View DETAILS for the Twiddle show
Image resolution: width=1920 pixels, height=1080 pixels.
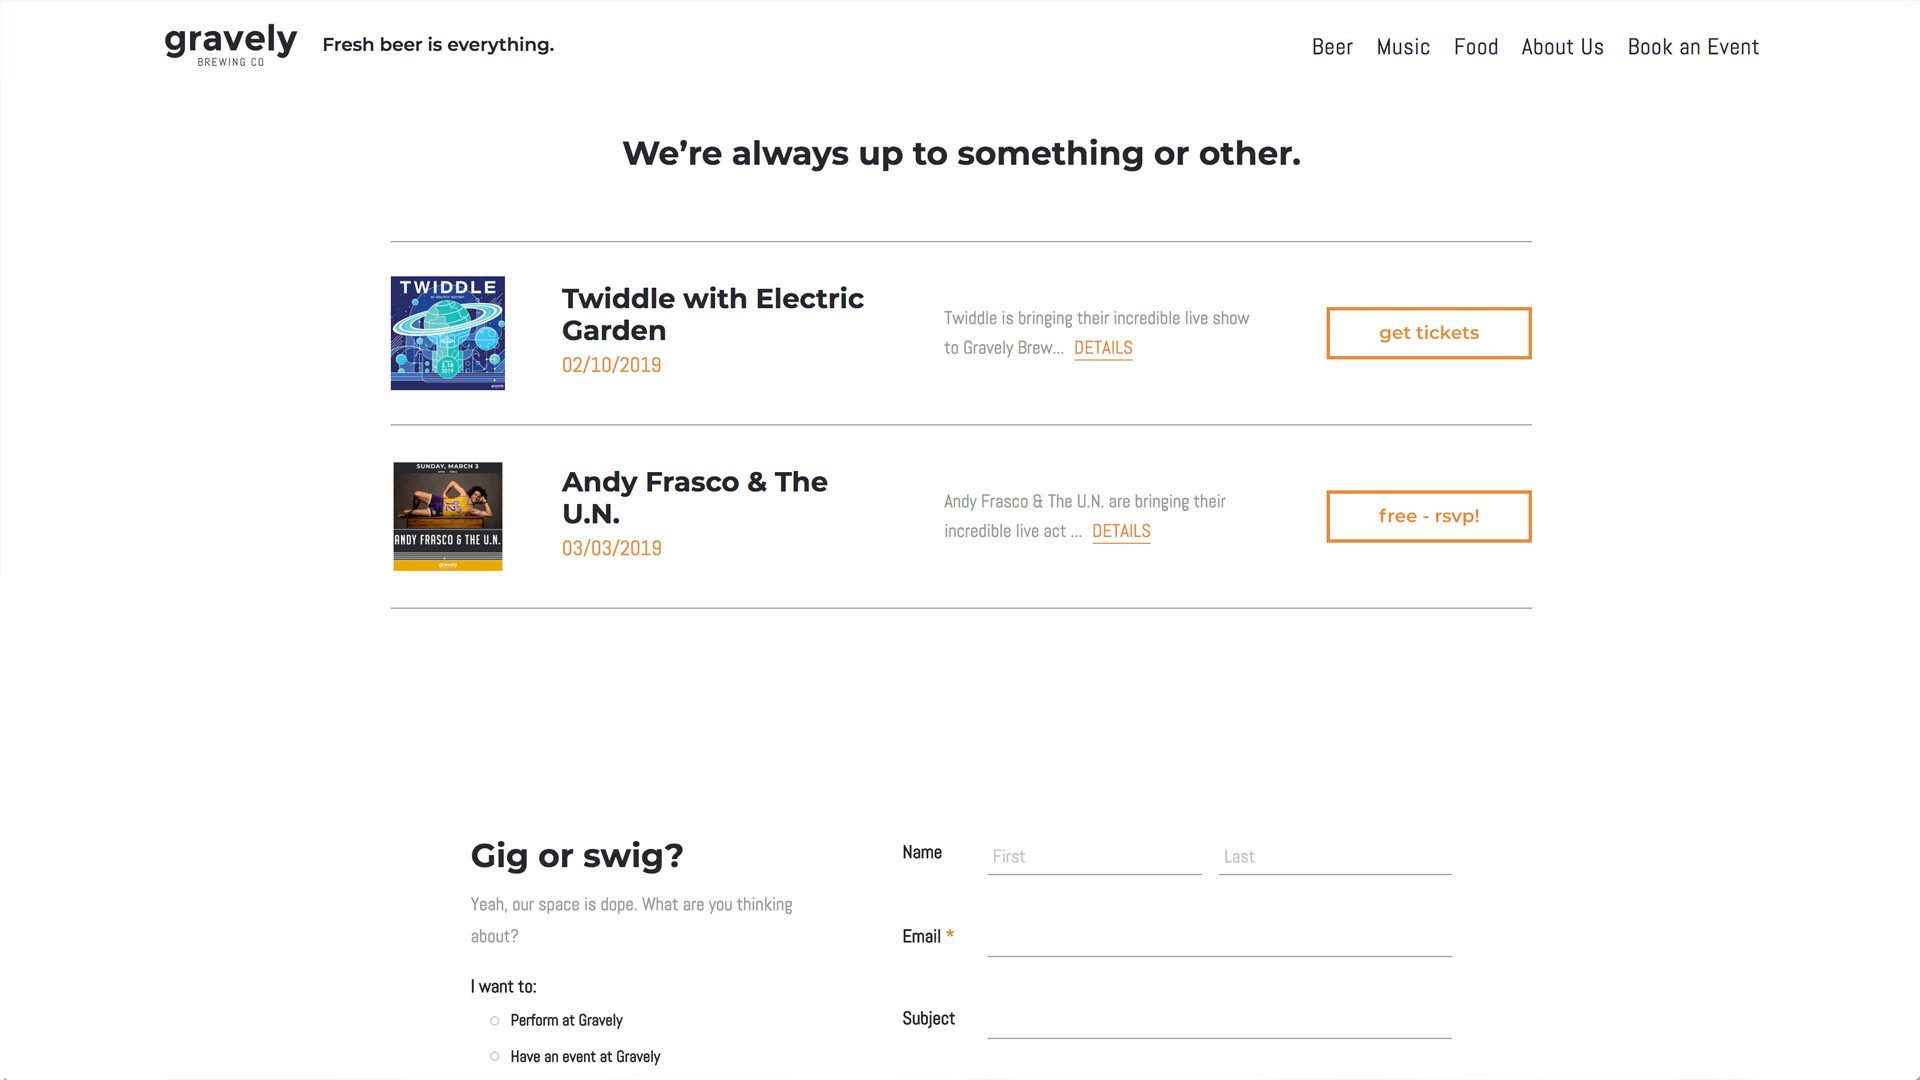[1103, 348]
